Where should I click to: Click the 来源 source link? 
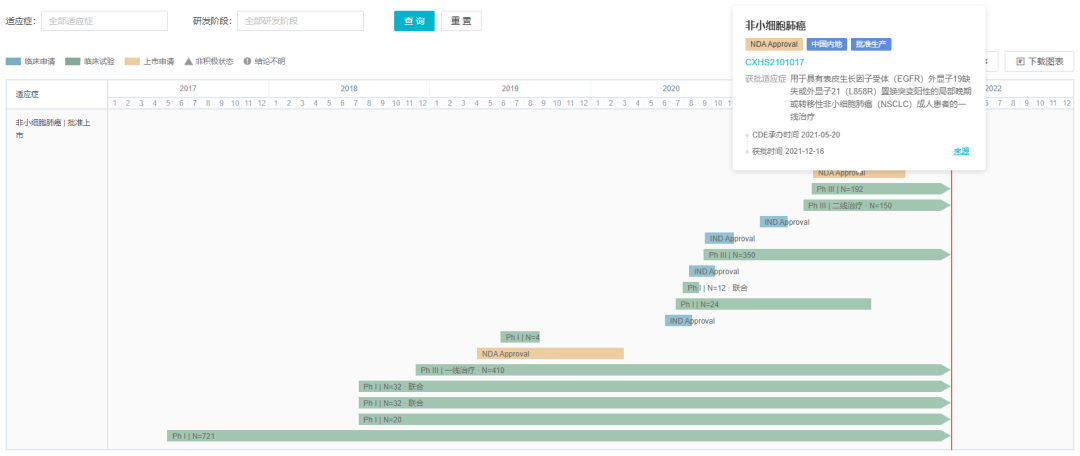click(961, 151)
